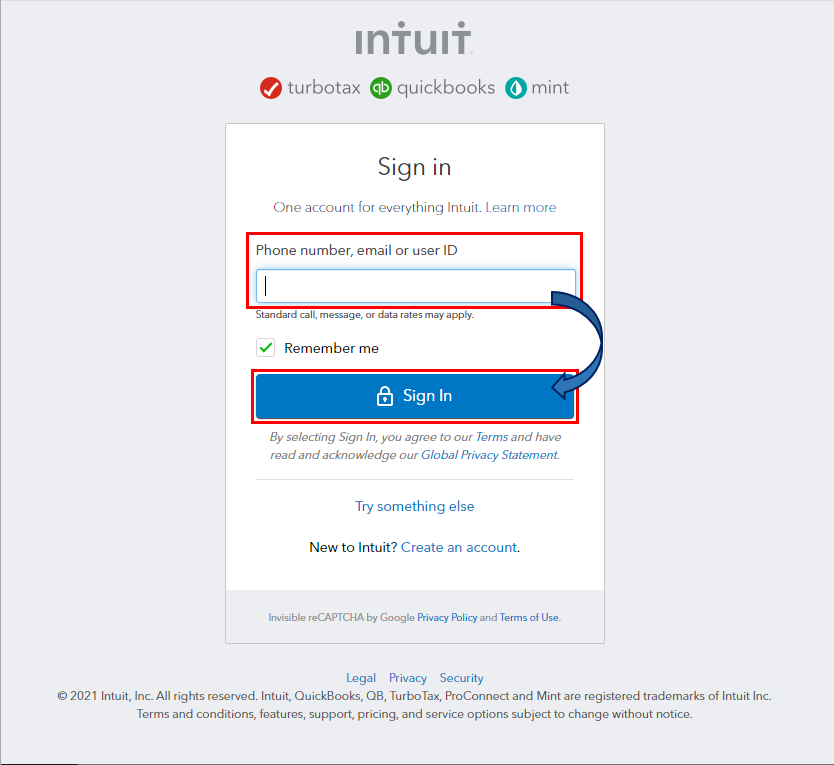Open the Security footer link

point(461,678)
